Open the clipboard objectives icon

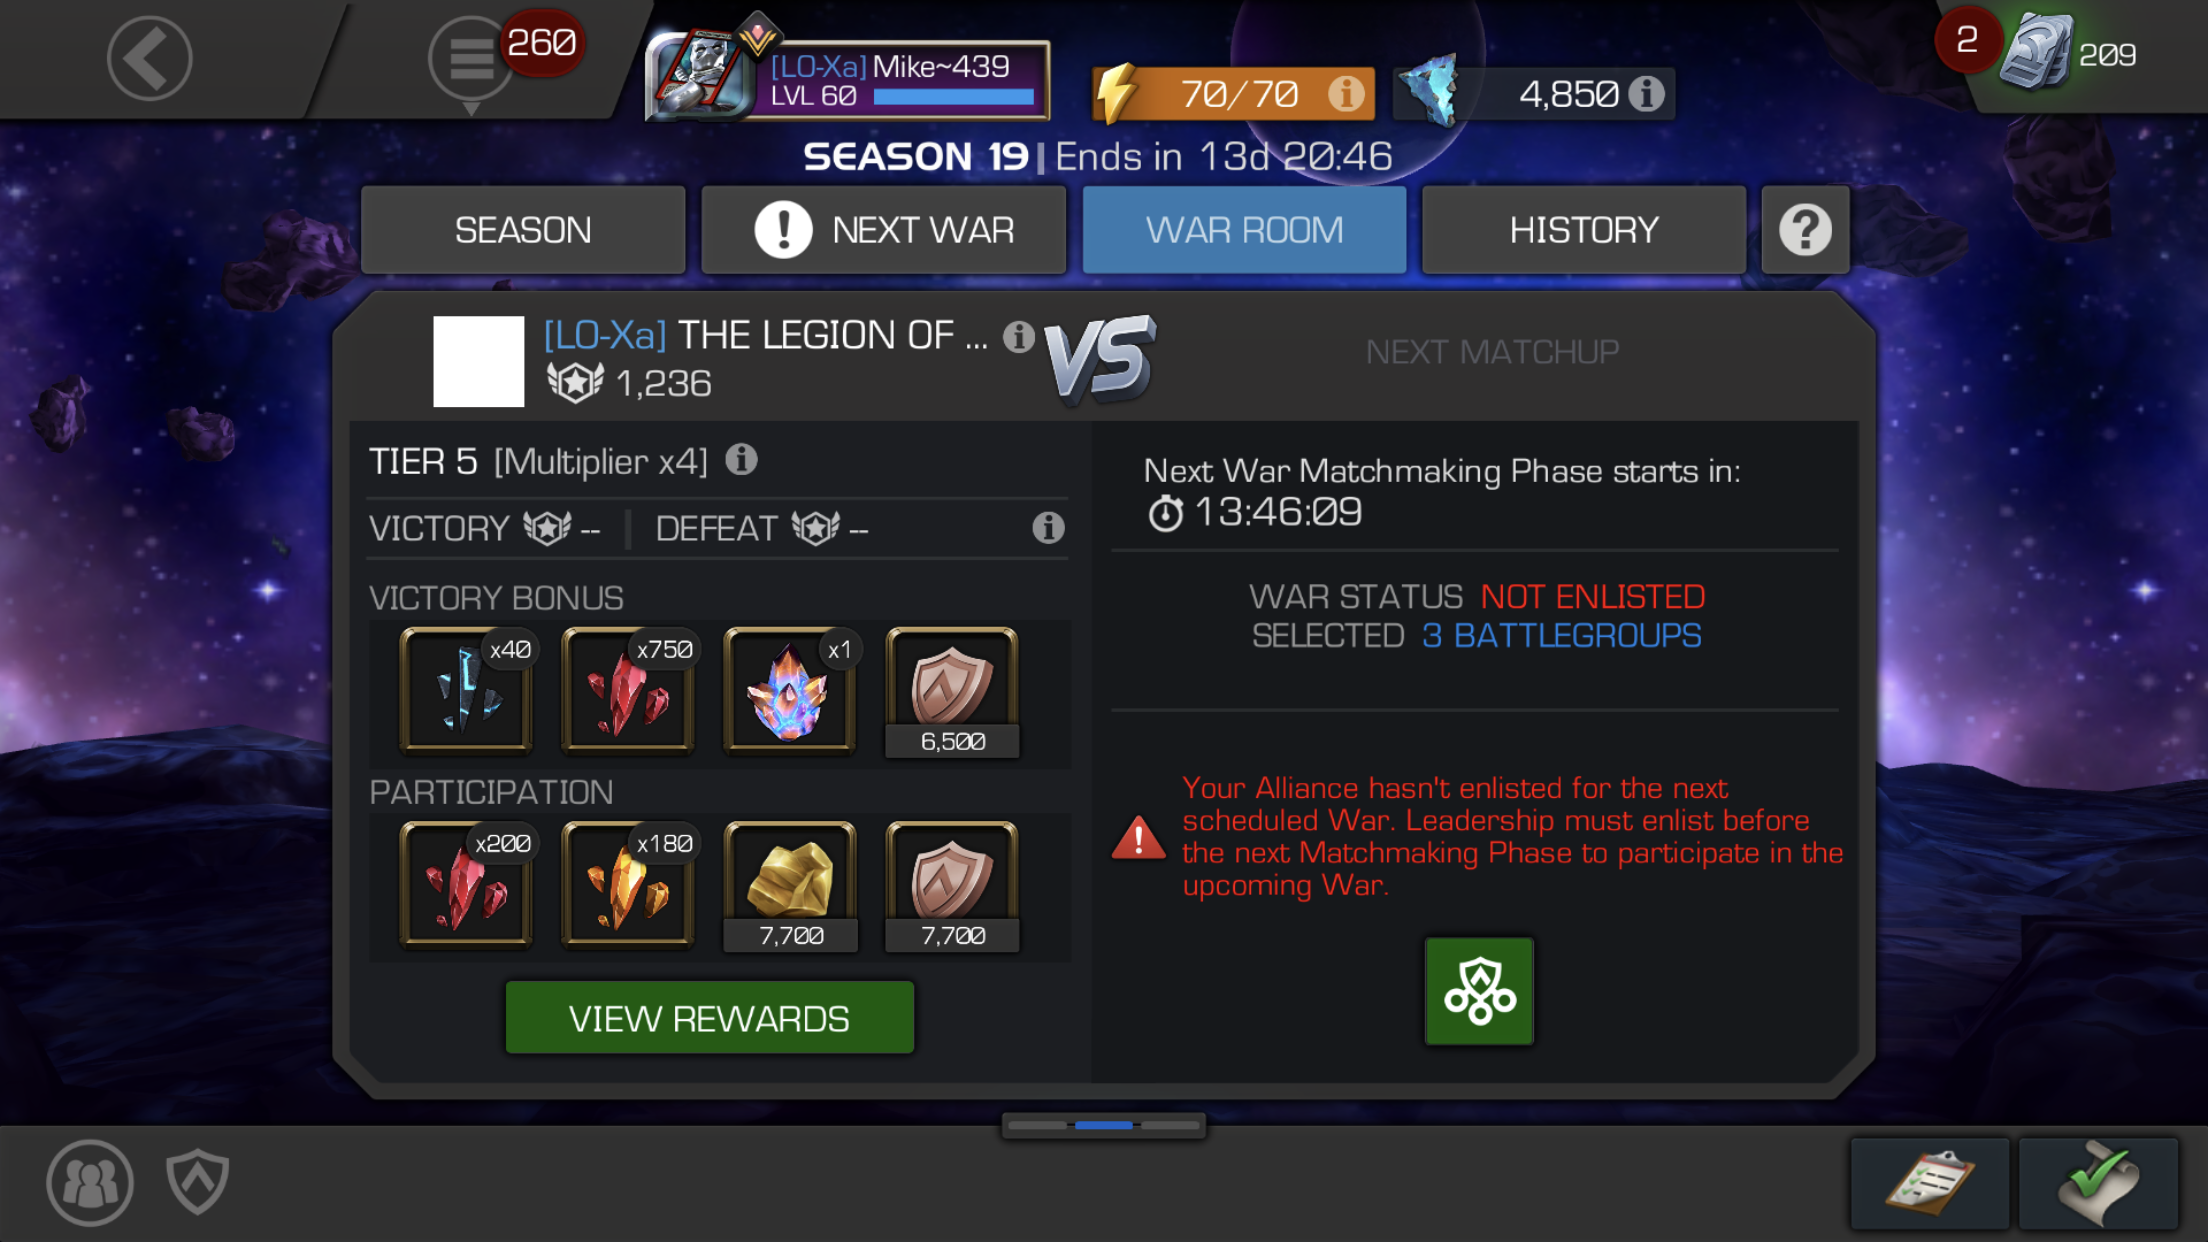tap(1929, 1183)
